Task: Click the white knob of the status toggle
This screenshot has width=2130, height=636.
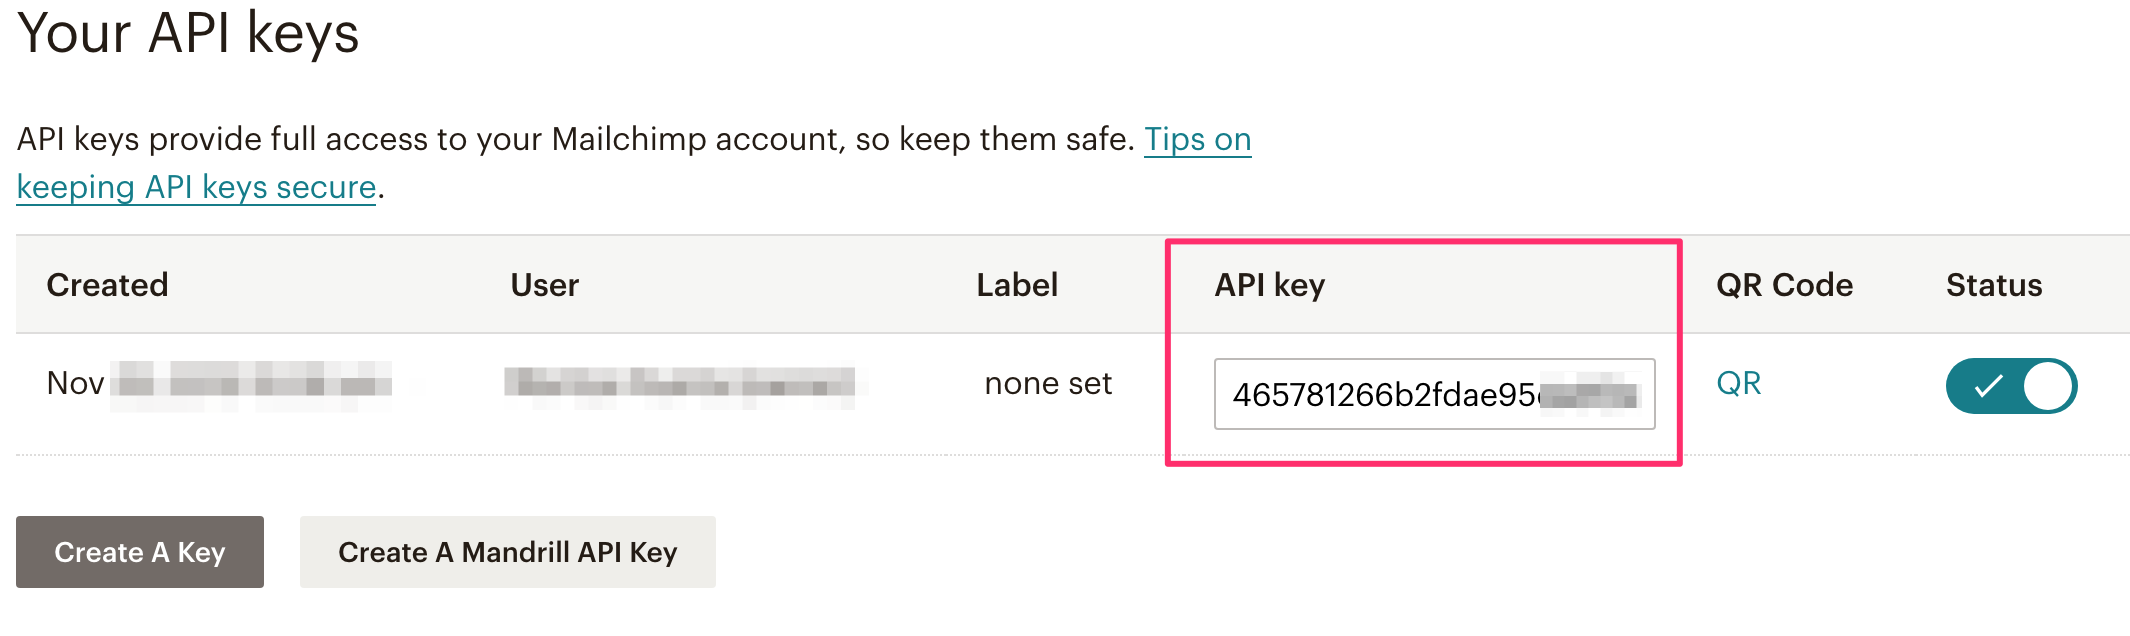Action: click(x=2048, y=386)
